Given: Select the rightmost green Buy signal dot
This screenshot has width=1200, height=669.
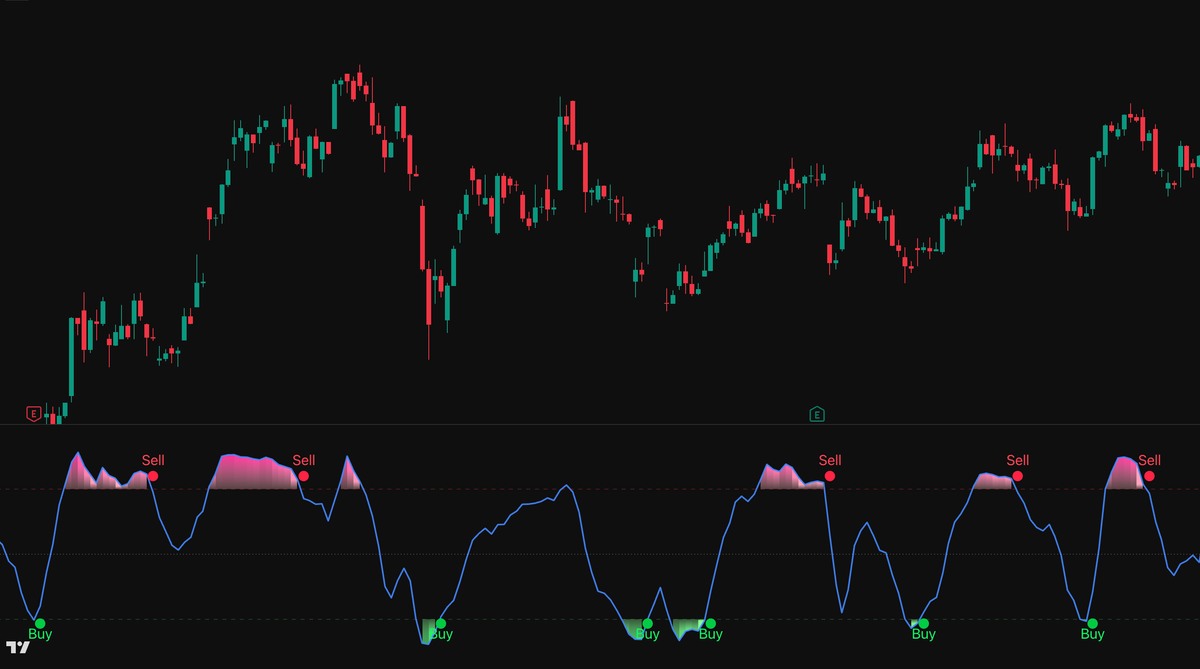Looking at the screenshot, I should pos(1092,623).
